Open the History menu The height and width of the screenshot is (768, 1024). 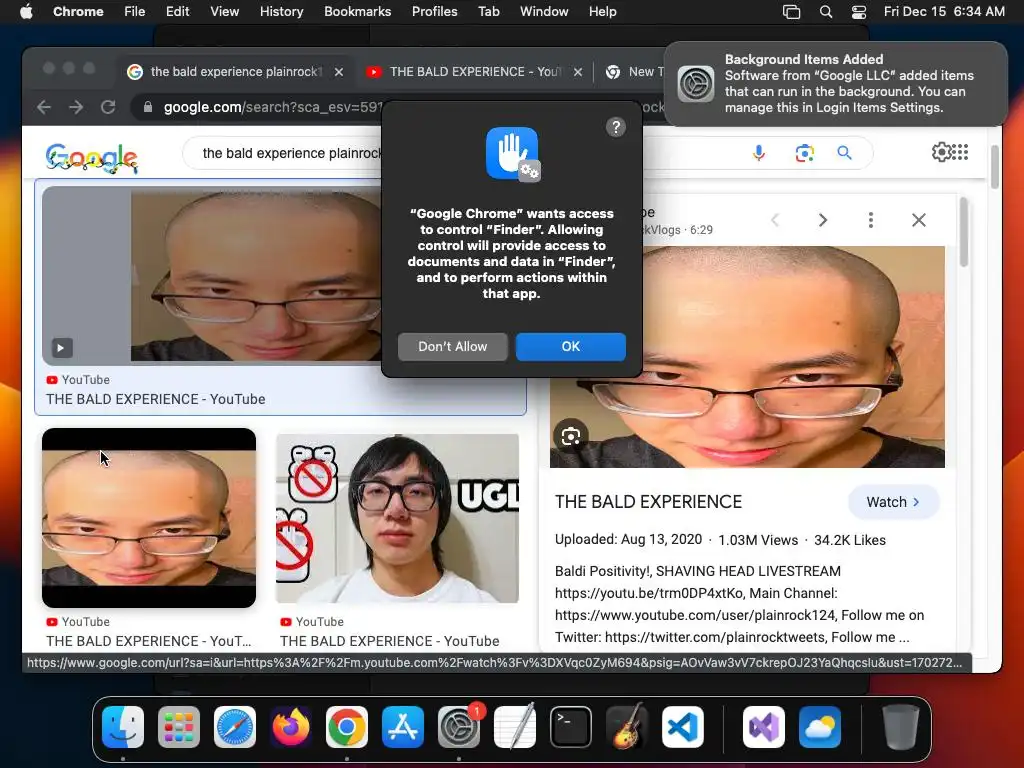point(281,12)
